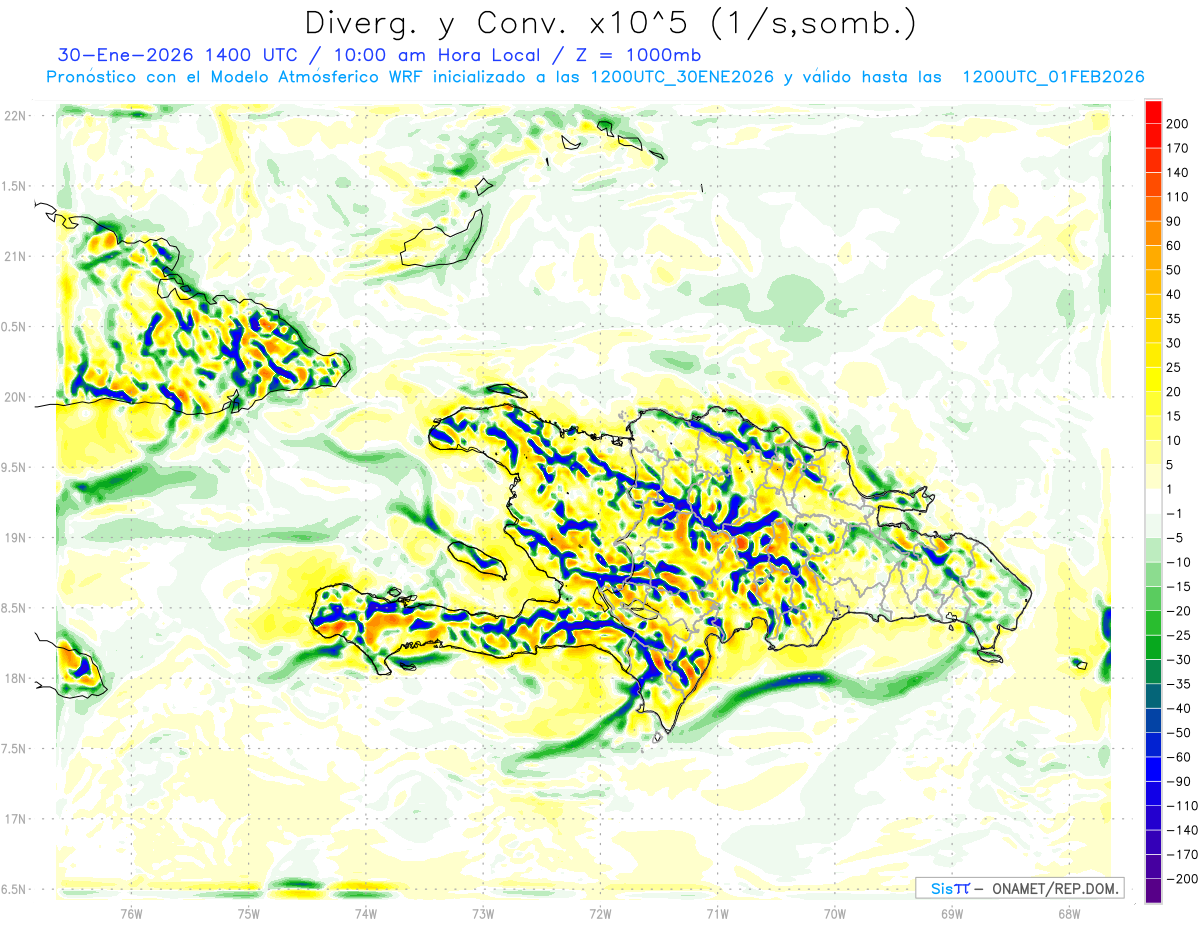The width and height of the screenshot is (1200, 927).
Task: Click the "ONAMET/REP.DOM." credit label
Action: tap(1054, 888)
